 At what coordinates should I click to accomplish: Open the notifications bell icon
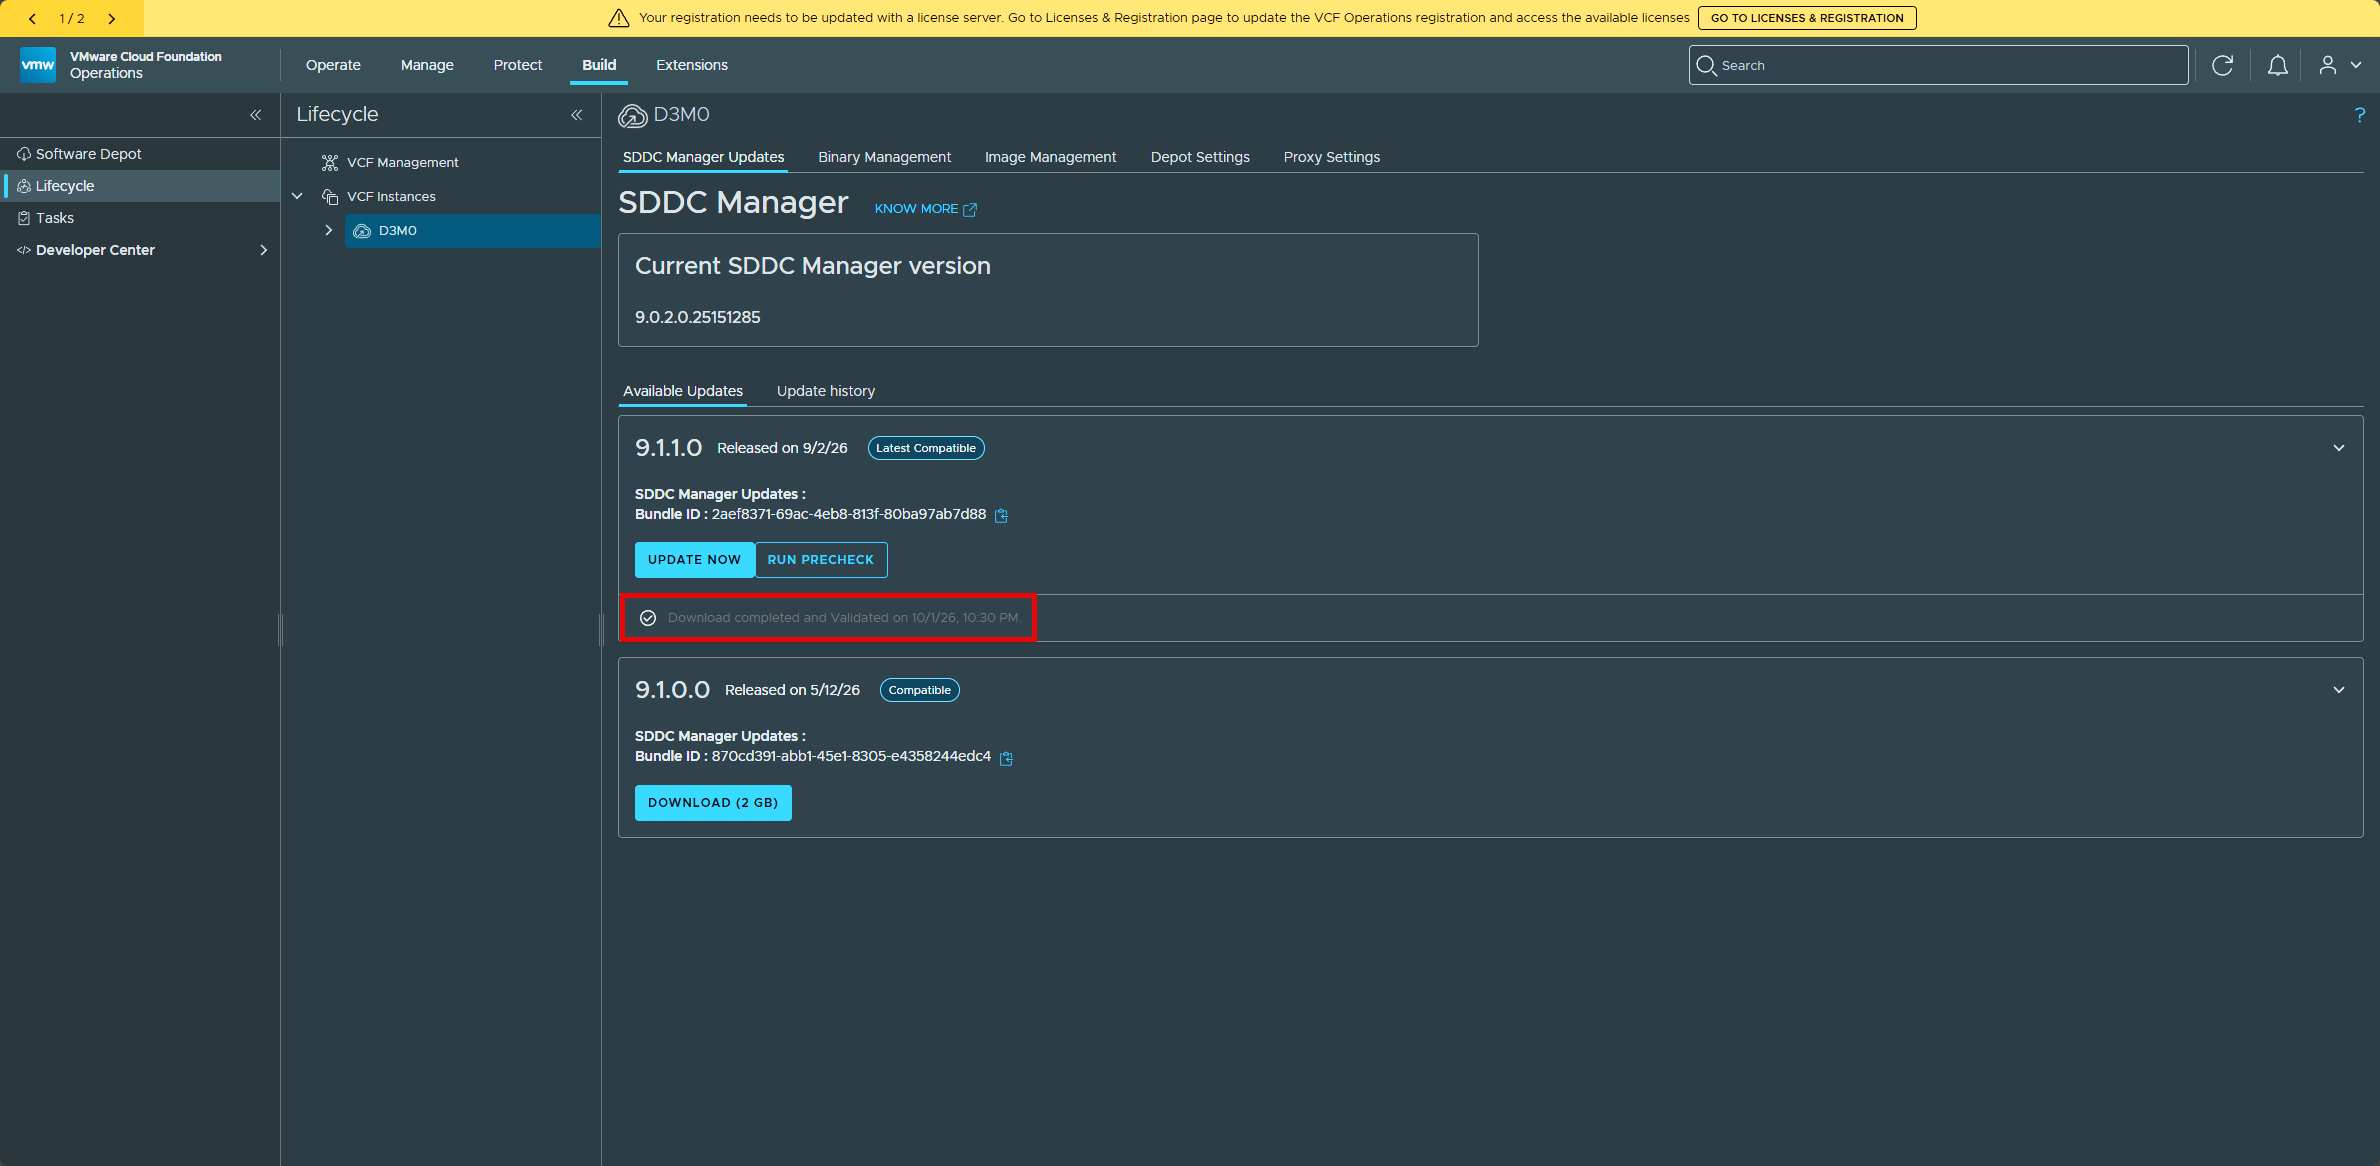pyautogui.click(x=2277, y=65)
